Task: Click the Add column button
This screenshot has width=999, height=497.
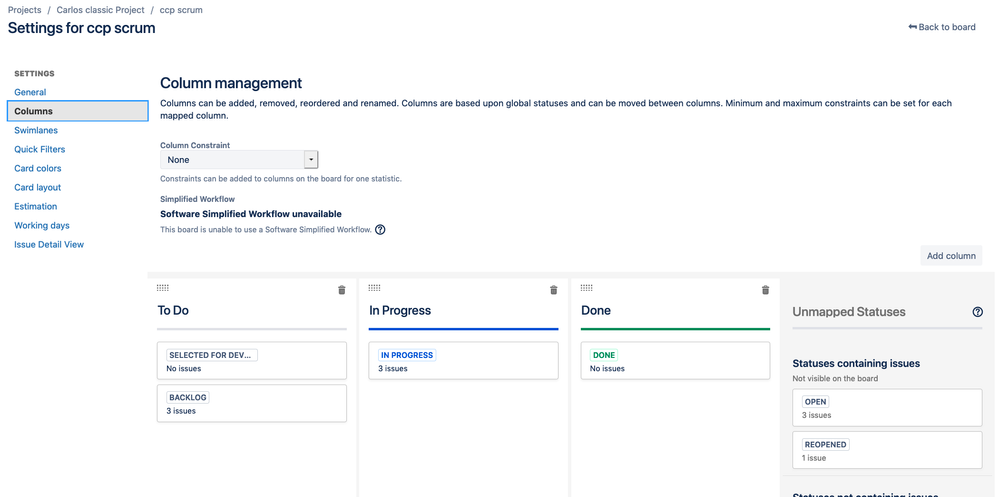Action: click(x=951, y=256)
